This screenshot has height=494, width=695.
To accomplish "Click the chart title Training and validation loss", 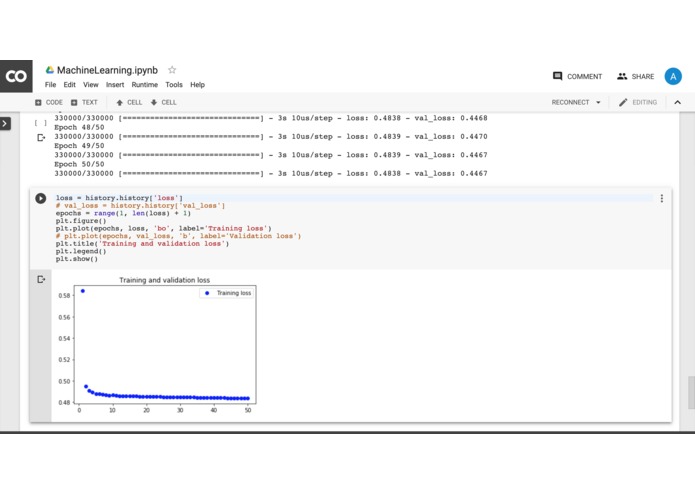I will [164, 280].
